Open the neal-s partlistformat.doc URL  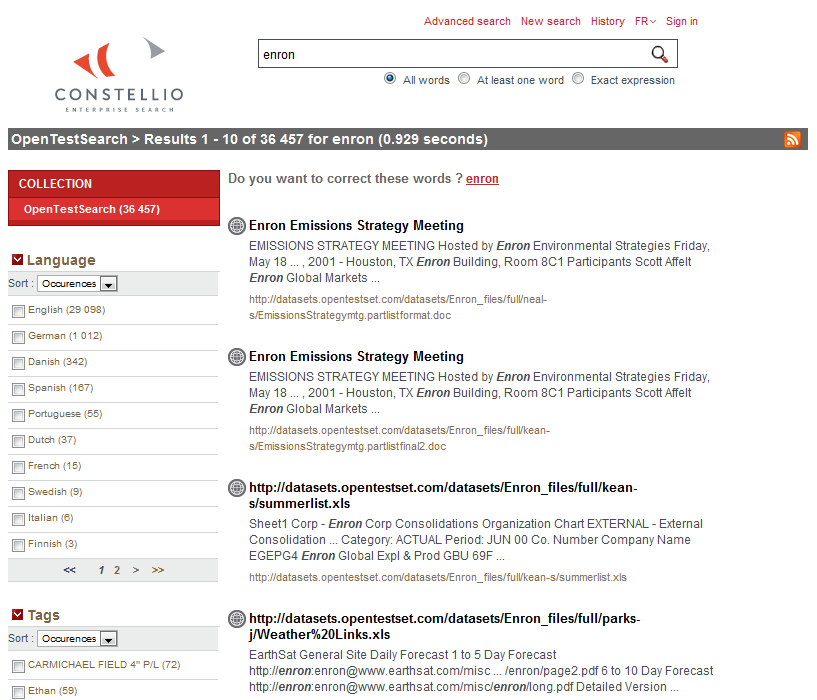[398, 307]
